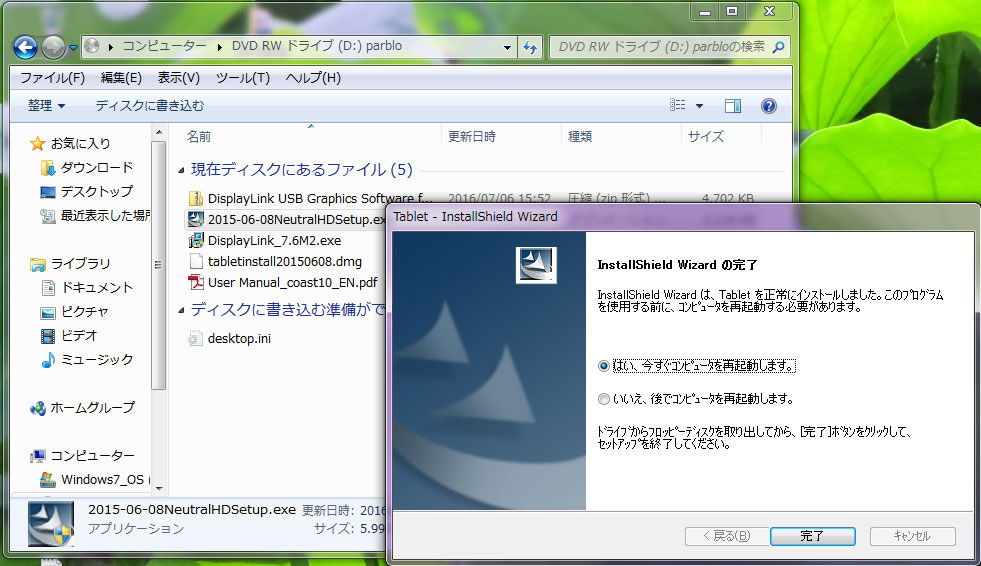
Task: Collapse the 現在ディスクにあるファイル (5) group
Action: click(x=181, y=170)
